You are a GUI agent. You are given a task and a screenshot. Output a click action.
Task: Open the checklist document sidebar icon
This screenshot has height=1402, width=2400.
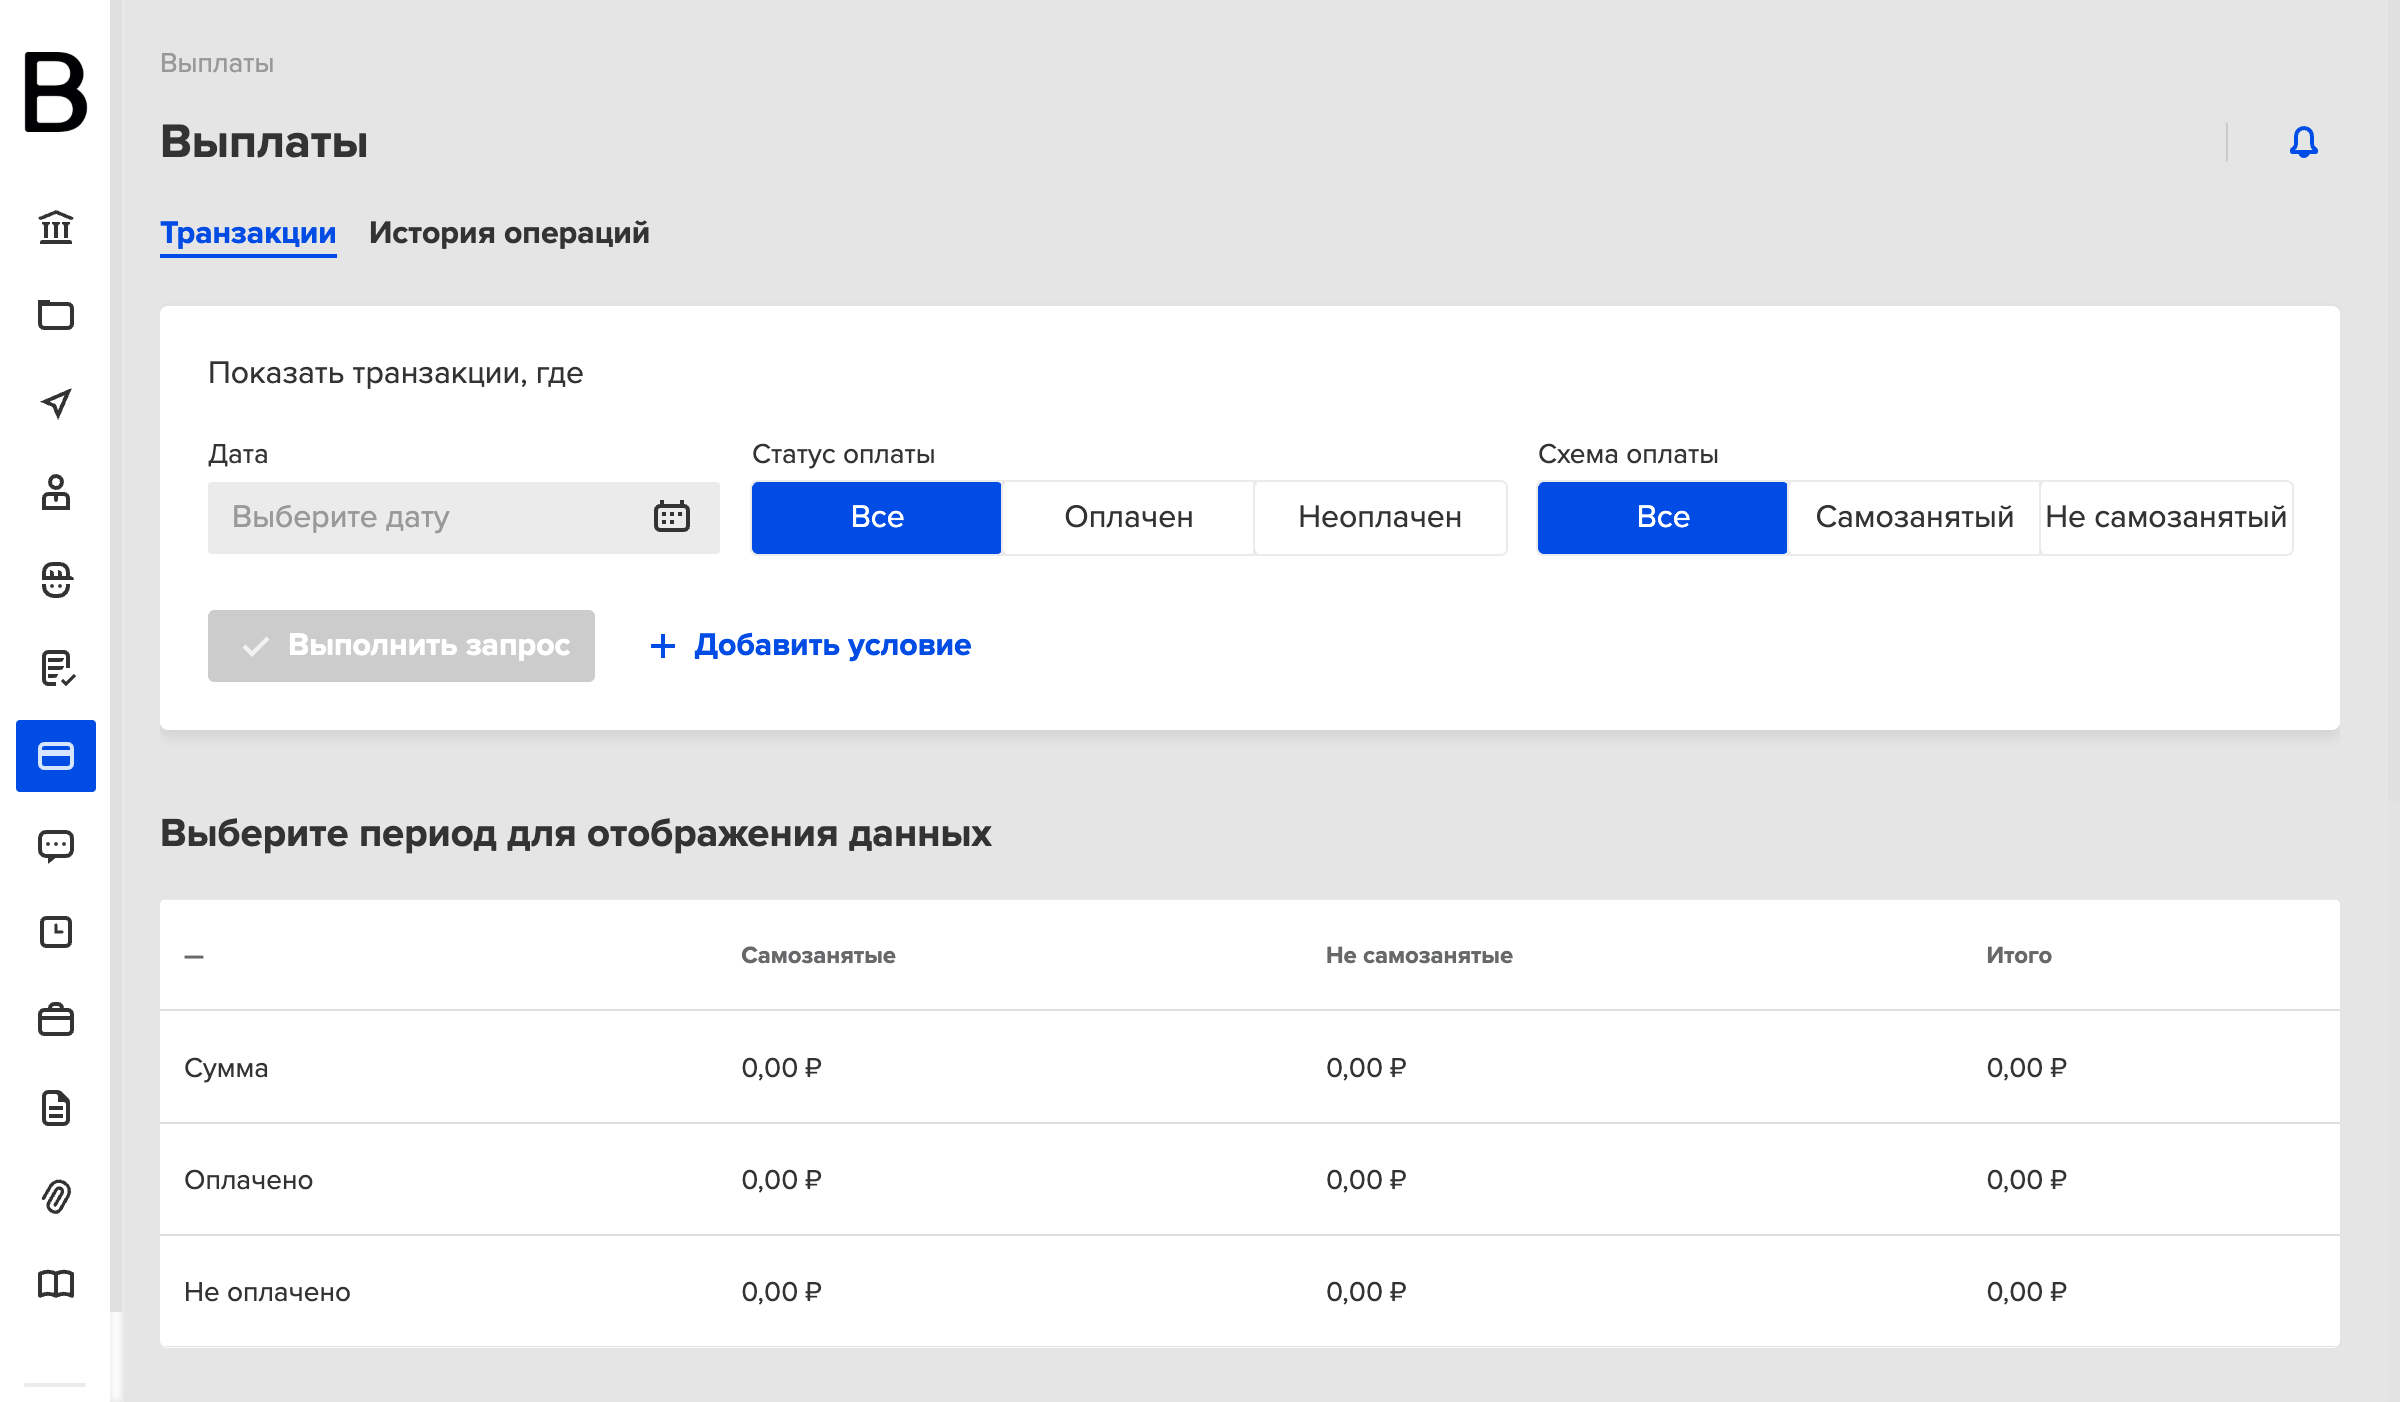click(x=56, y=667)
